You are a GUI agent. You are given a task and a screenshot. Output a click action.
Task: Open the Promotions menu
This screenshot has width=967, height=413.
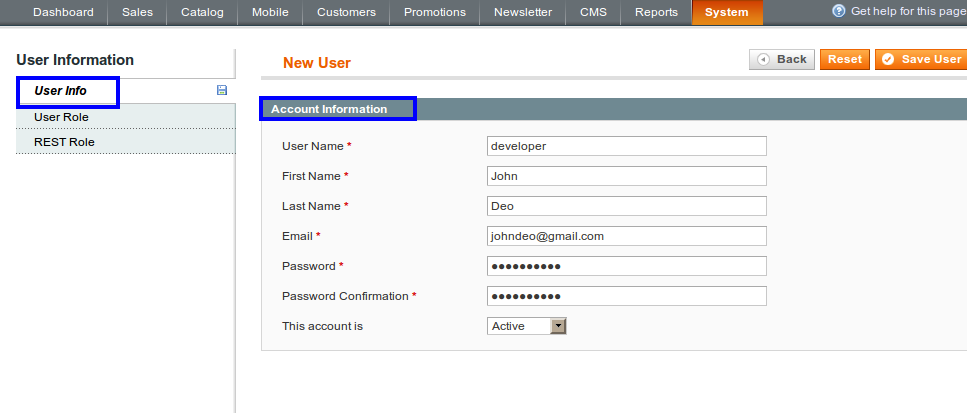[x=435, y=13]
